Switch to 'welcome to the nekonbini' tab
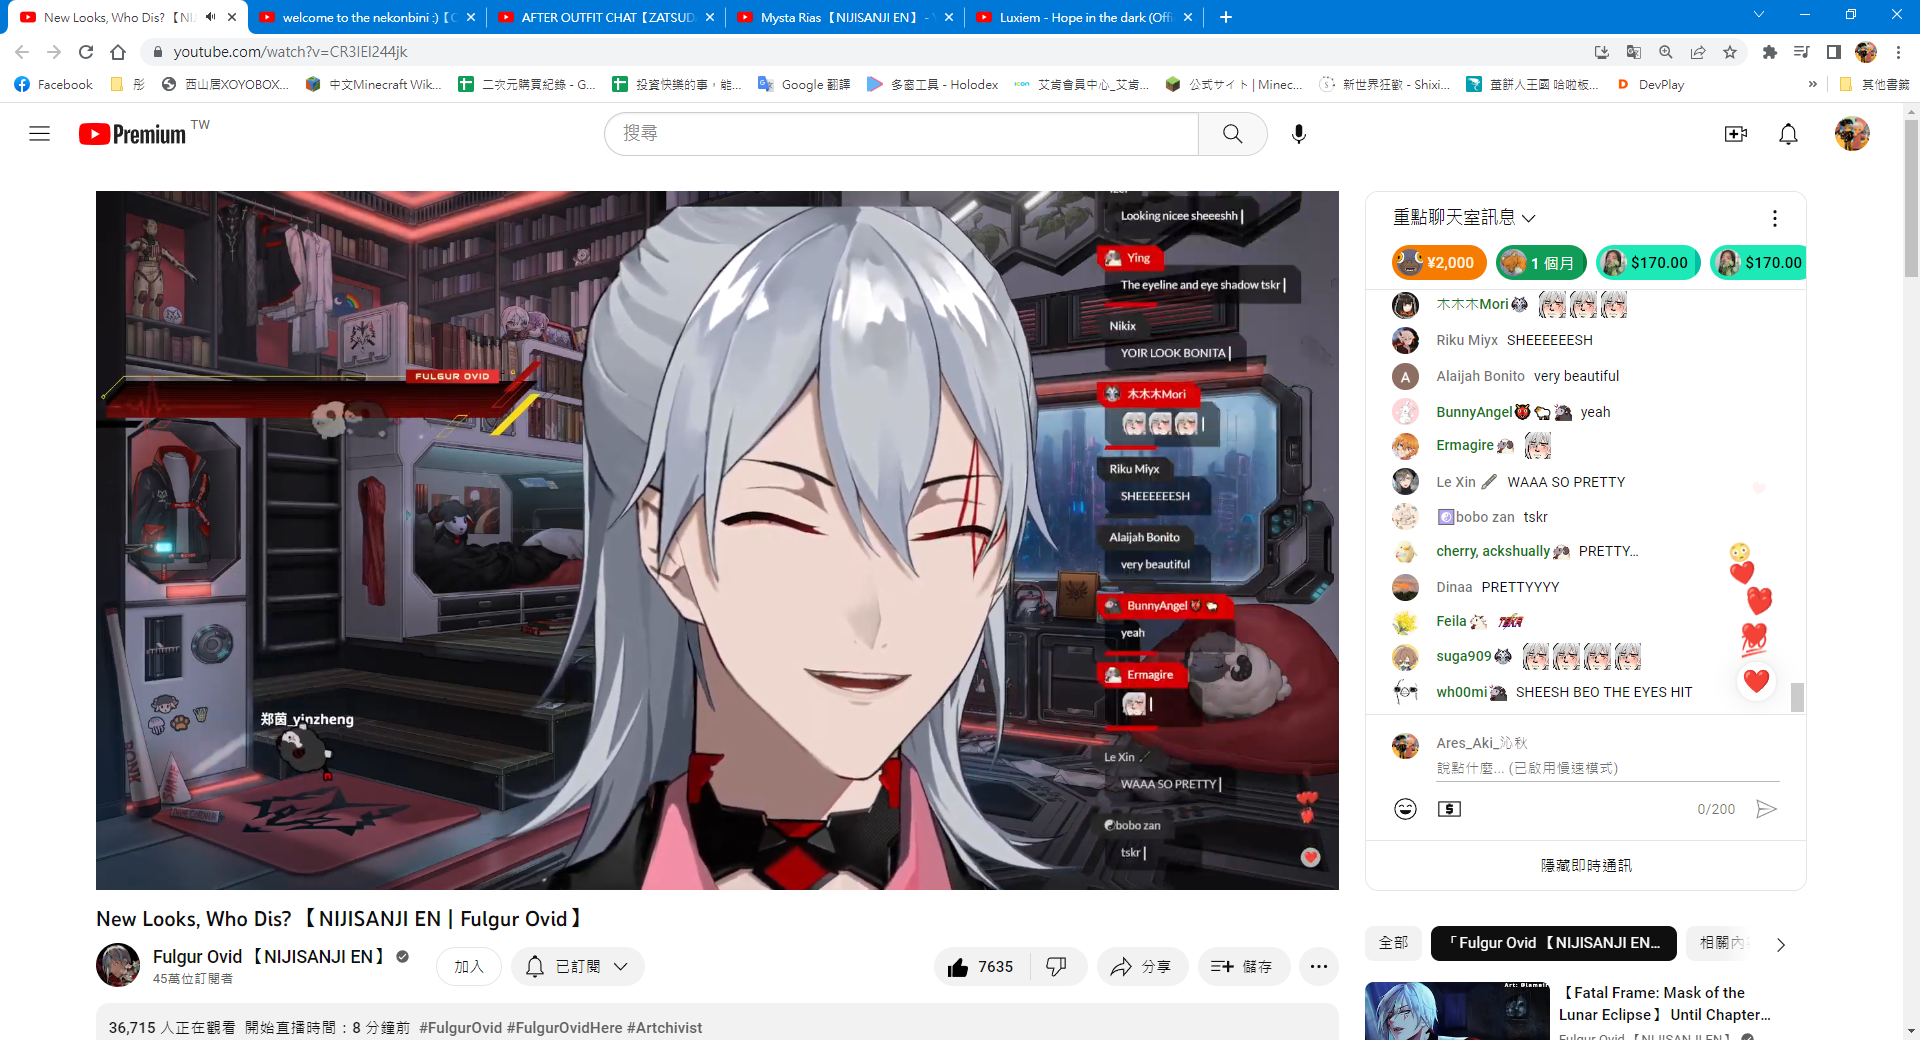 coord(366,17)
